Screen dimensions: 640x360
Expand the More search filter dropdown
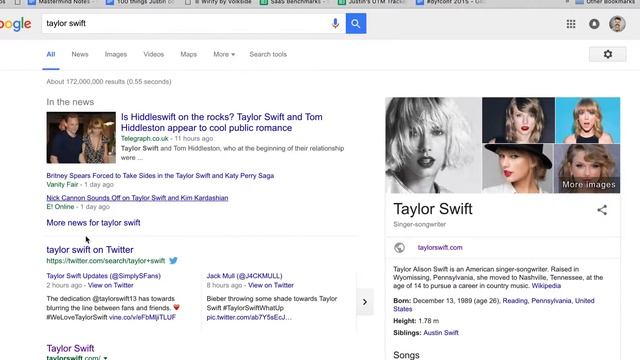(224, 54)
